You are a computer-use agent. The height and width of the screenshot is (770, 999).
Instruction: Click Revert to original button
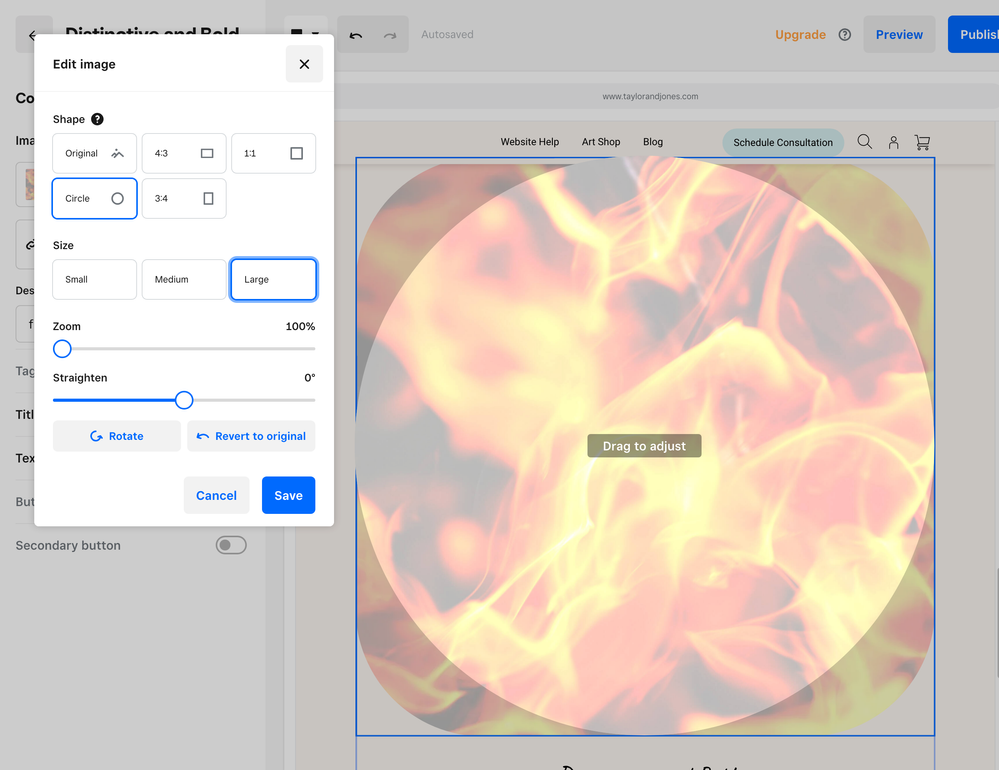pyautogui.click(x=251, y=436)
